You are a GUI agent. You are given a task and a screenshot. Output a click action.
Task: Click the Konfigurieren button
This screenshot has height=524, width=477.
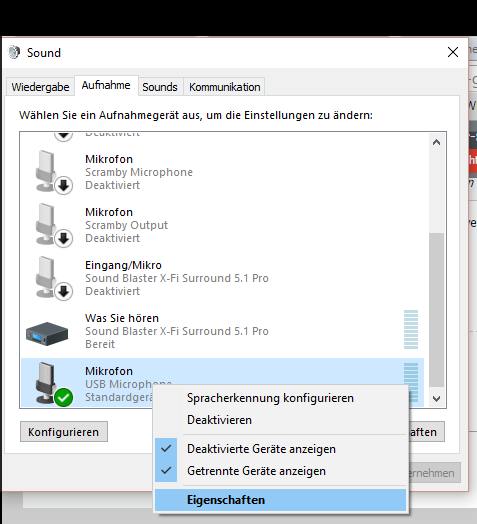[x=64, y=432]
